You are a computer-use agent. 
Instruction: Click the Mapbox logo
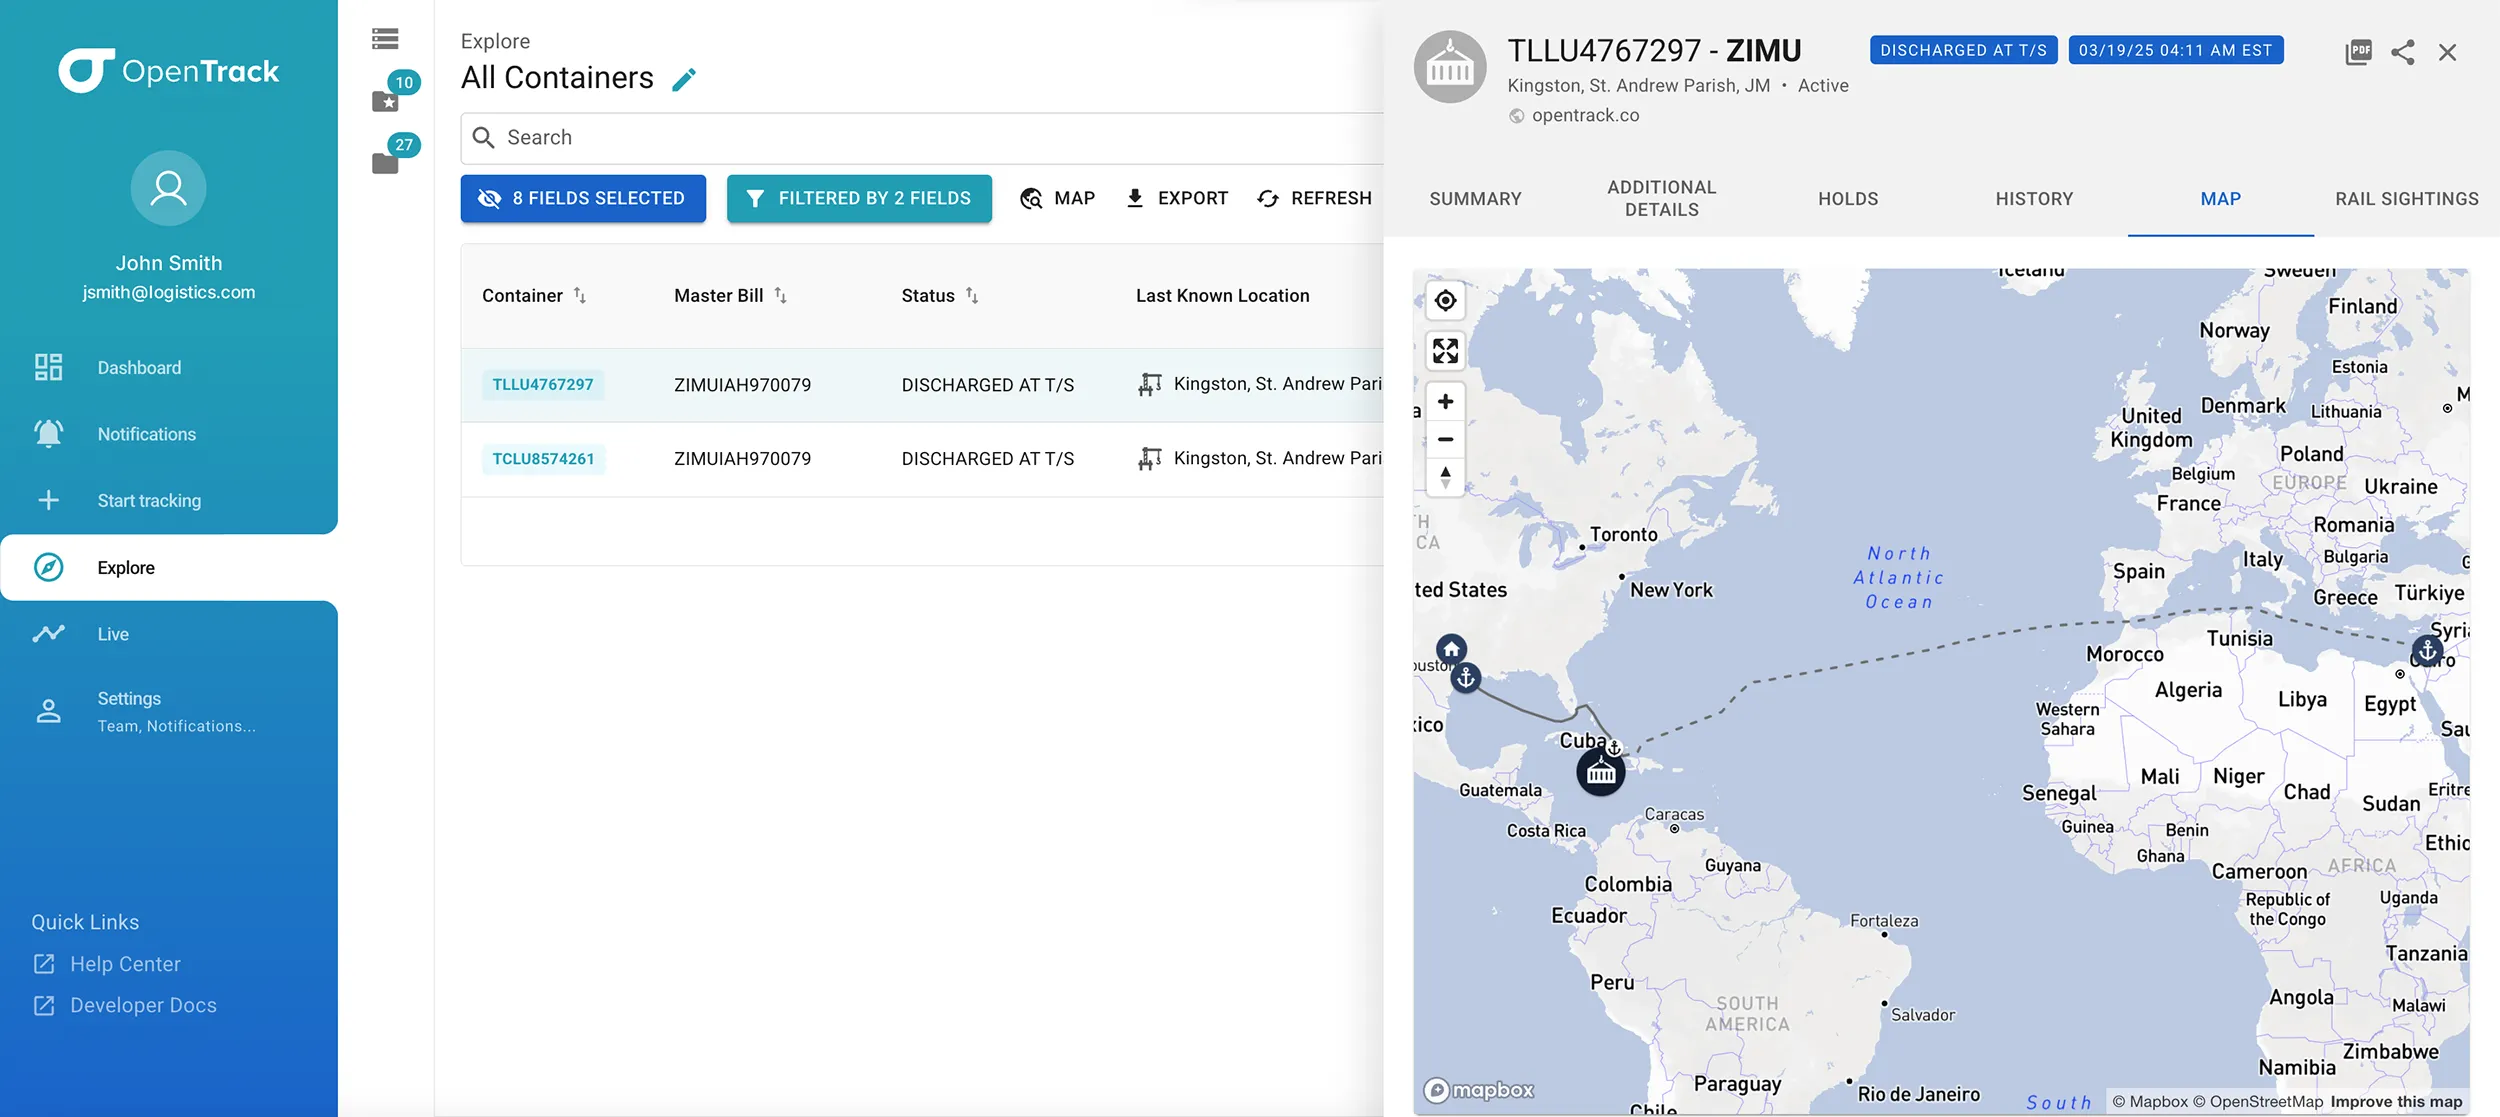pyautogui.click(x=1479, y=1089)
